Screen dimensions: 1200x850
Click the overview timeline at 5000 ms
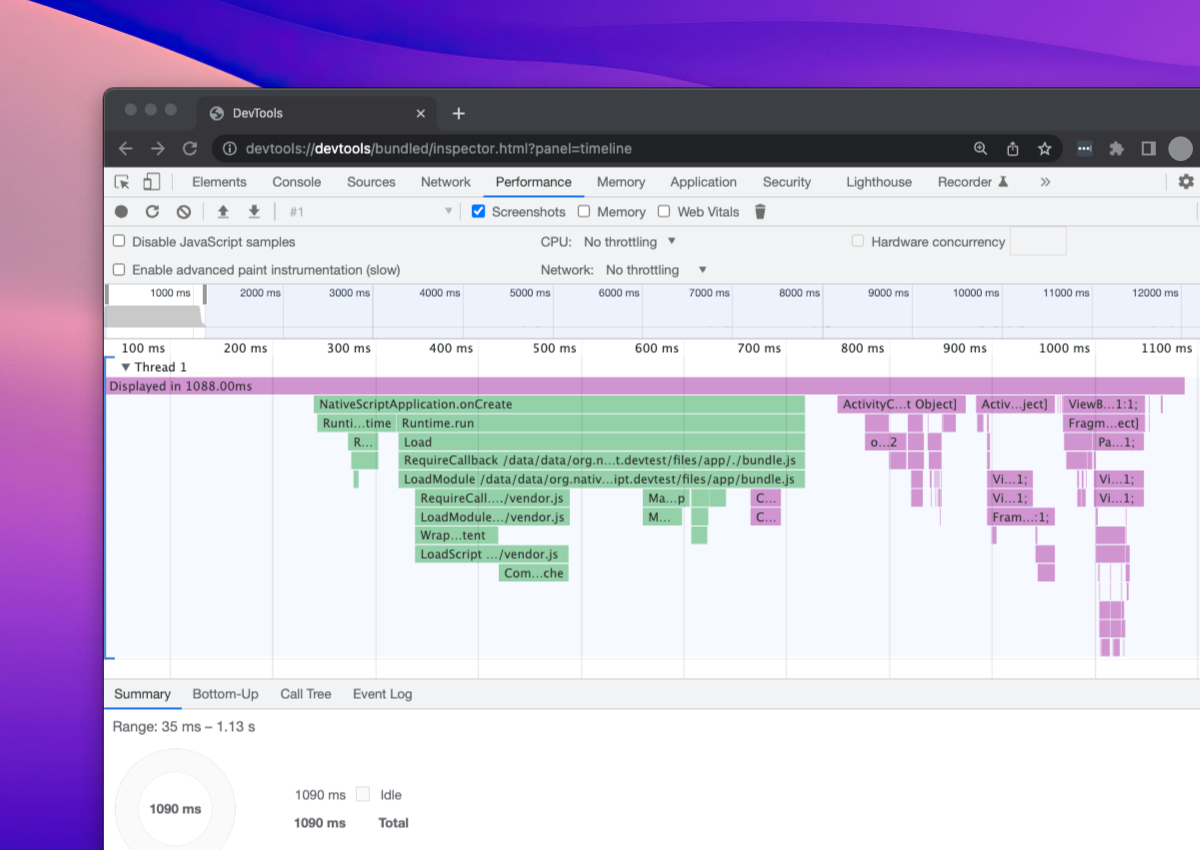tap(528, 310)
